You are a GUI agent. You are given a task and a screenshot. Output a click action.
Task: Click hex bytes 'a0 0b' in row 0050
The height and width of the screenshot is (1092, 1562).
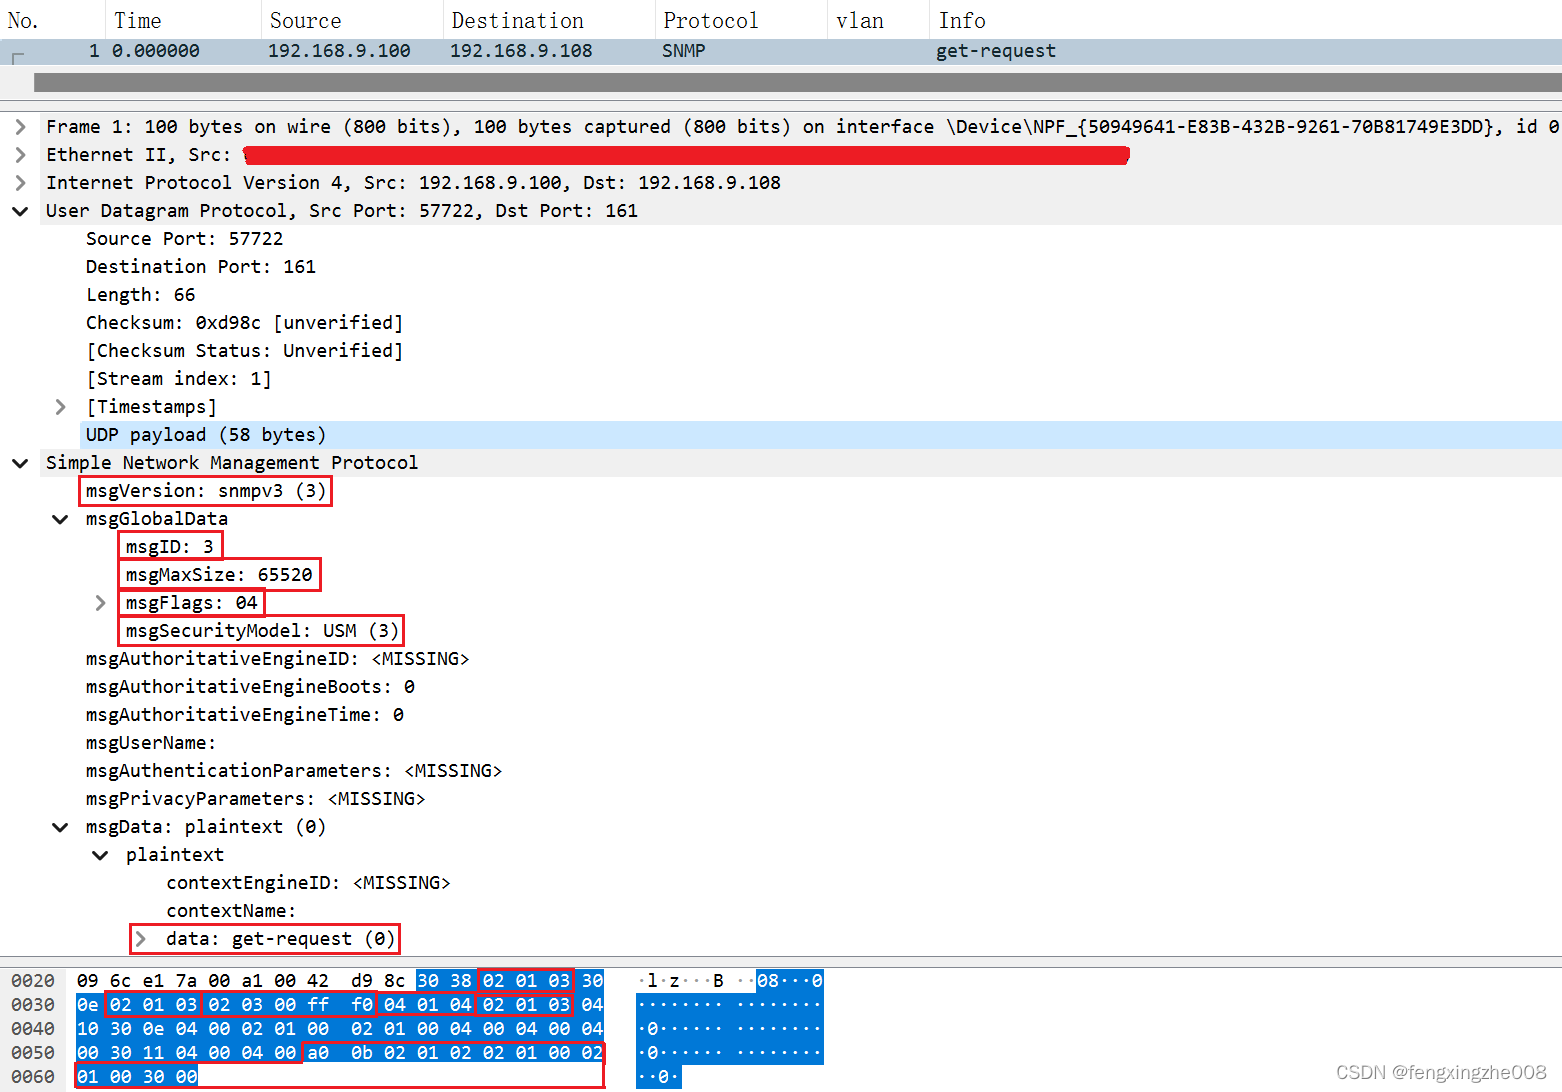340,1053
